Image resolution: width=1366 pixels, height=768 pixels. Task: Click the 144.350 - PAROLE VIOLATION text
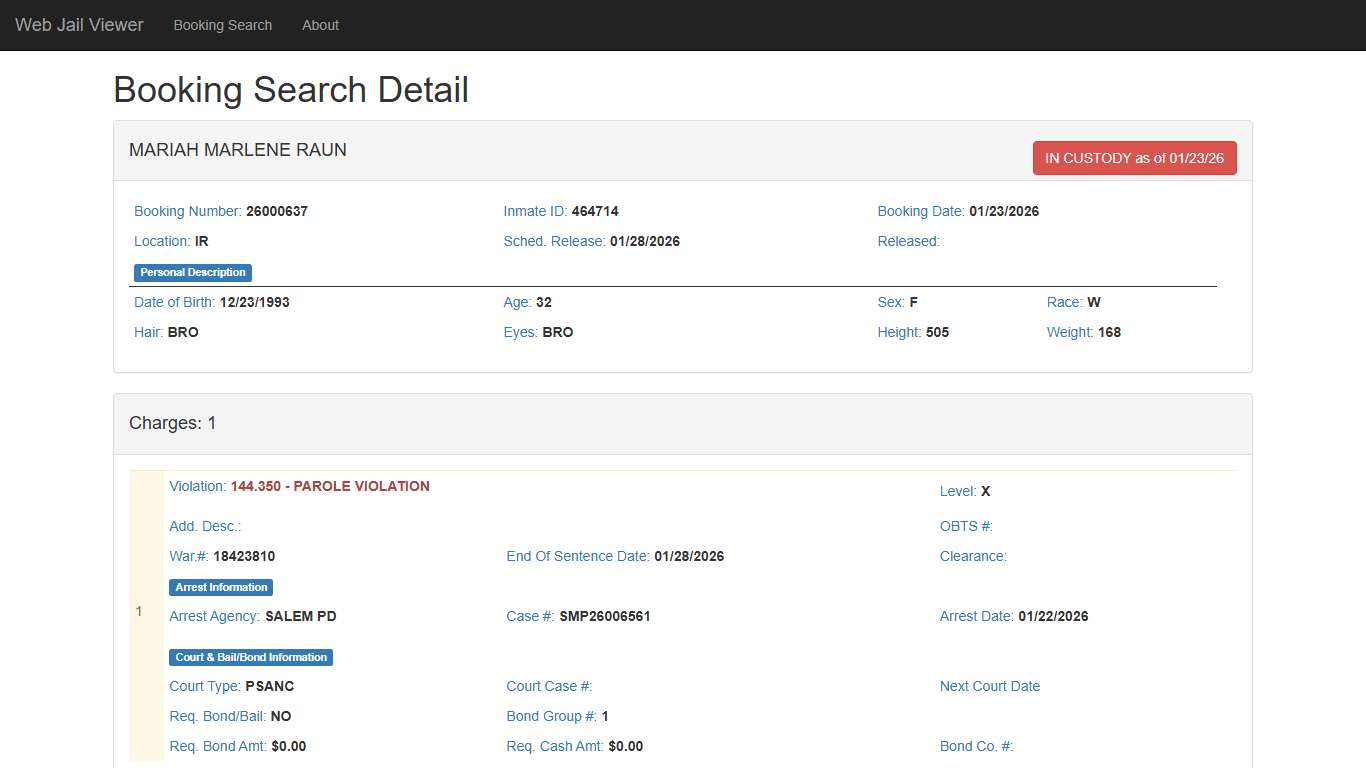(x=330, y=486)
